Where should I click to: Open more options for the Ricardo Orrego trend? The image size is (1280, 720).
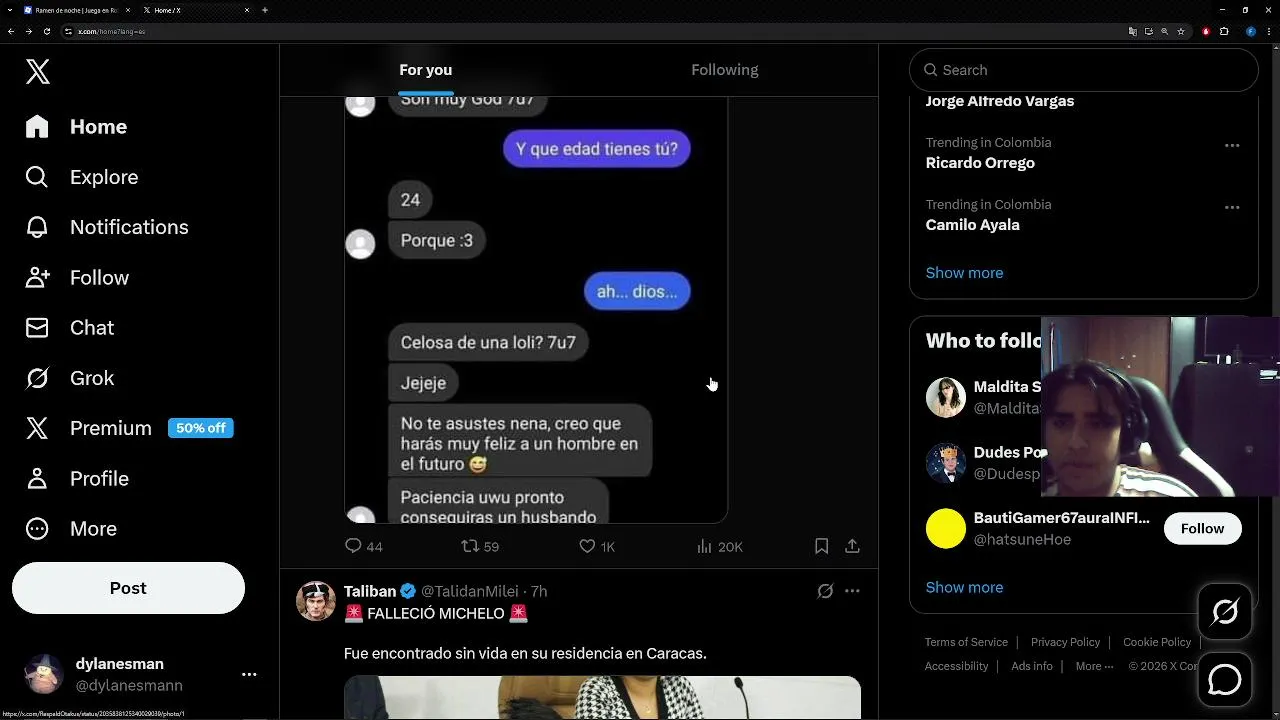click(x=1232, y=145)
